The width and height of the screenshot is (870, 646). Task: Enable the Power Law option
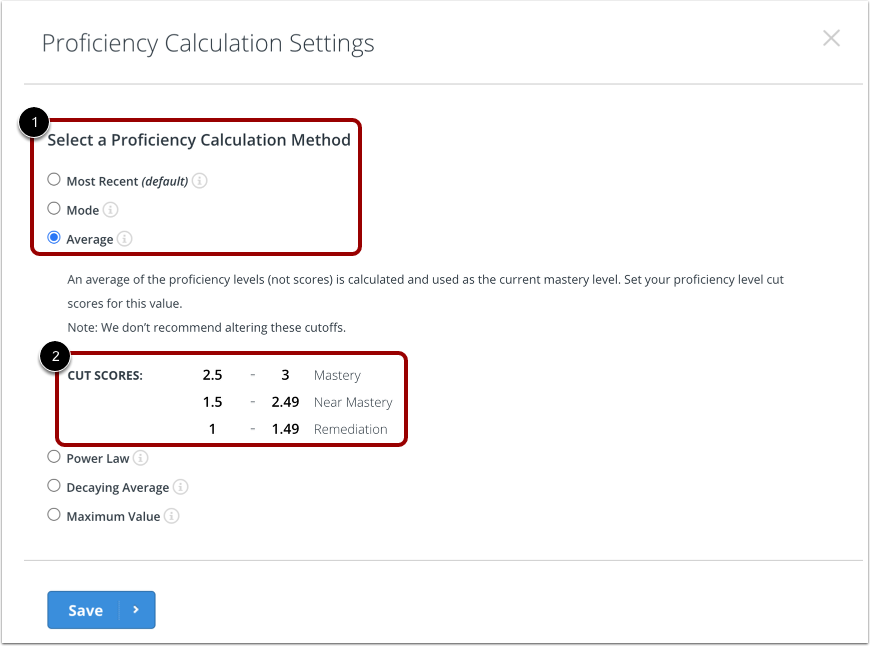[x=54, y=457]
